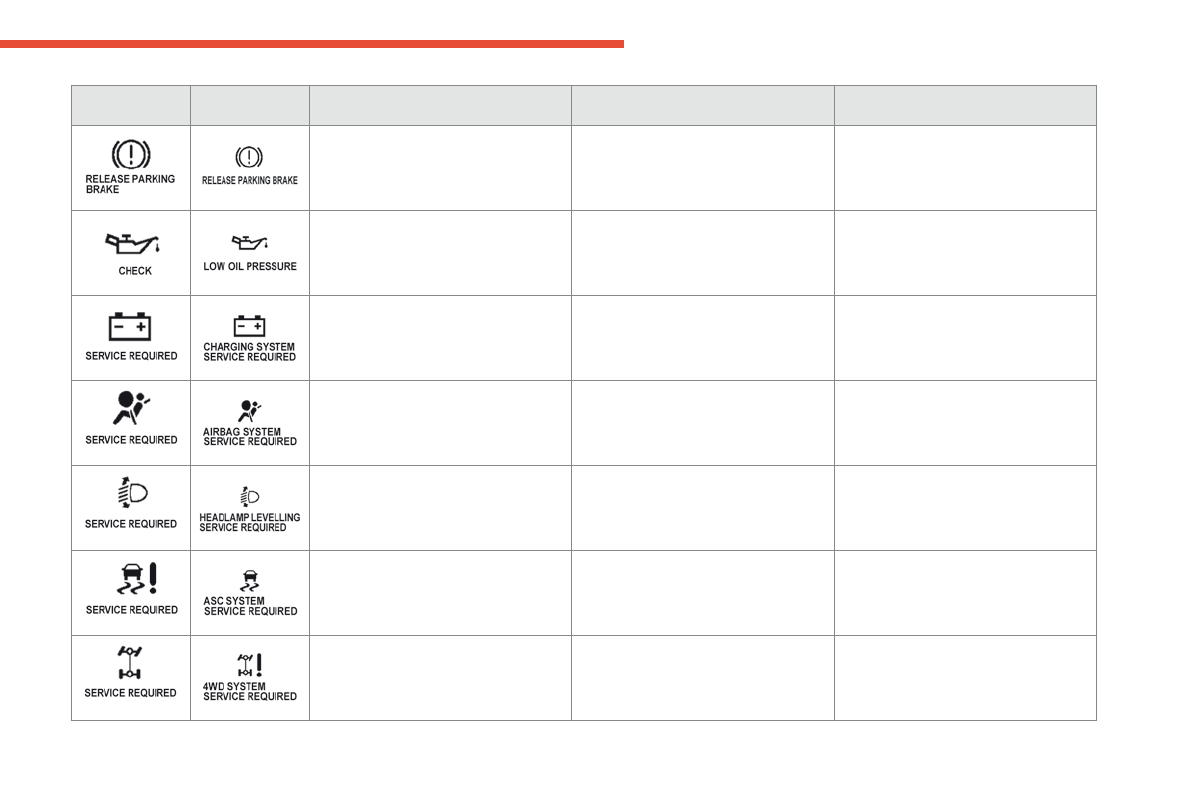This screenshot has width=1191, height=794.
Task: Select the skidding car icon above ASC SYSTEM
Action: click(249, 580)
